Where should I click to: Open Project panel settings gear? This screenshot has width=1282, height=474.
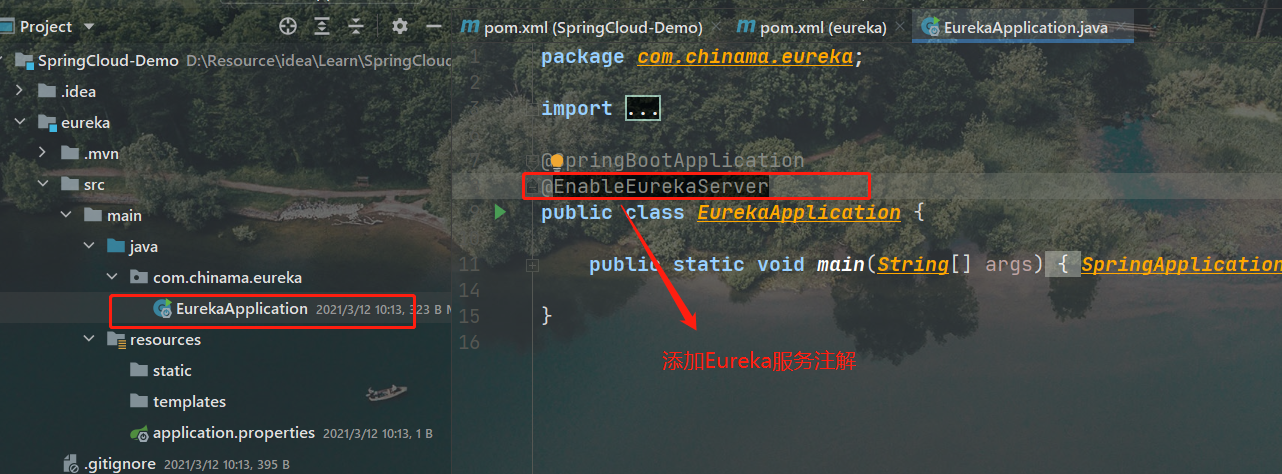(400, 26)
